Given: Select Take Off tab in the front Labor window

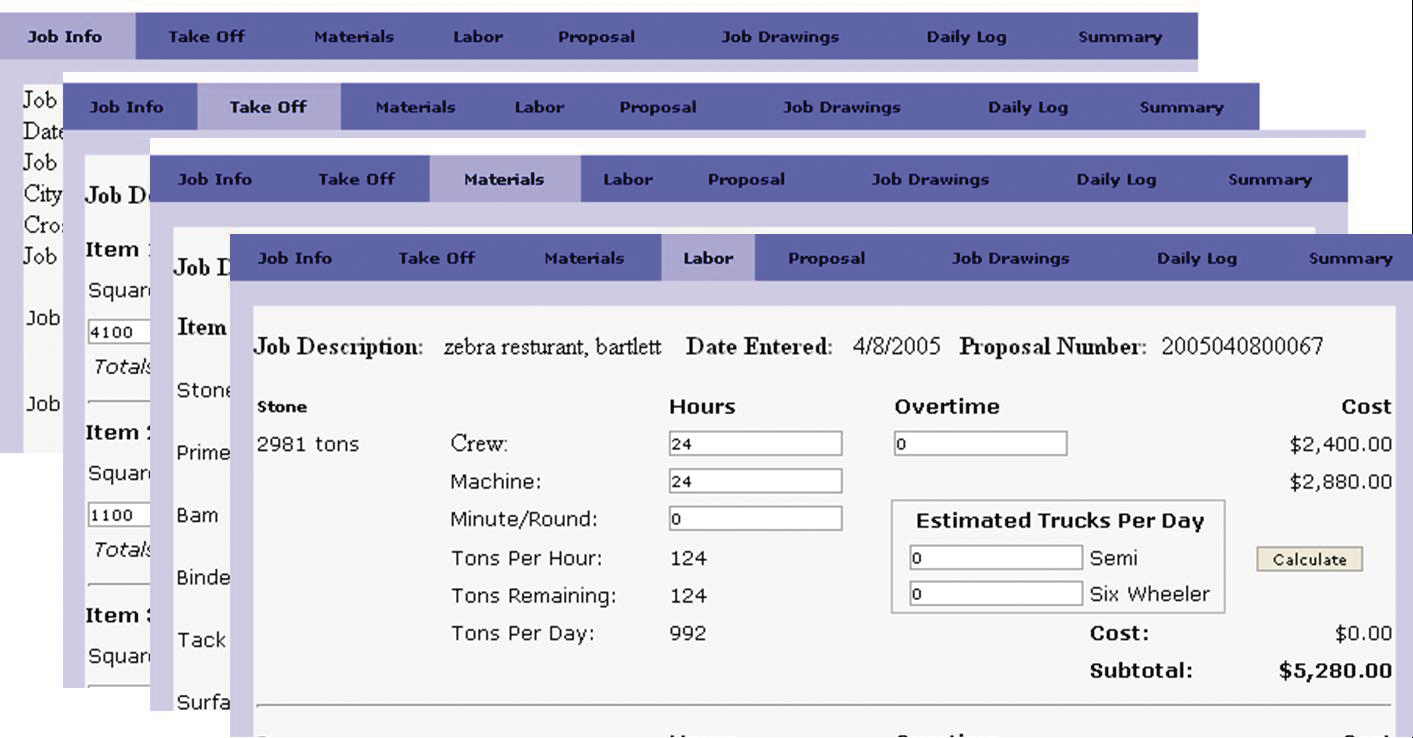Looking at the screenshot, I should pos(436,258).
